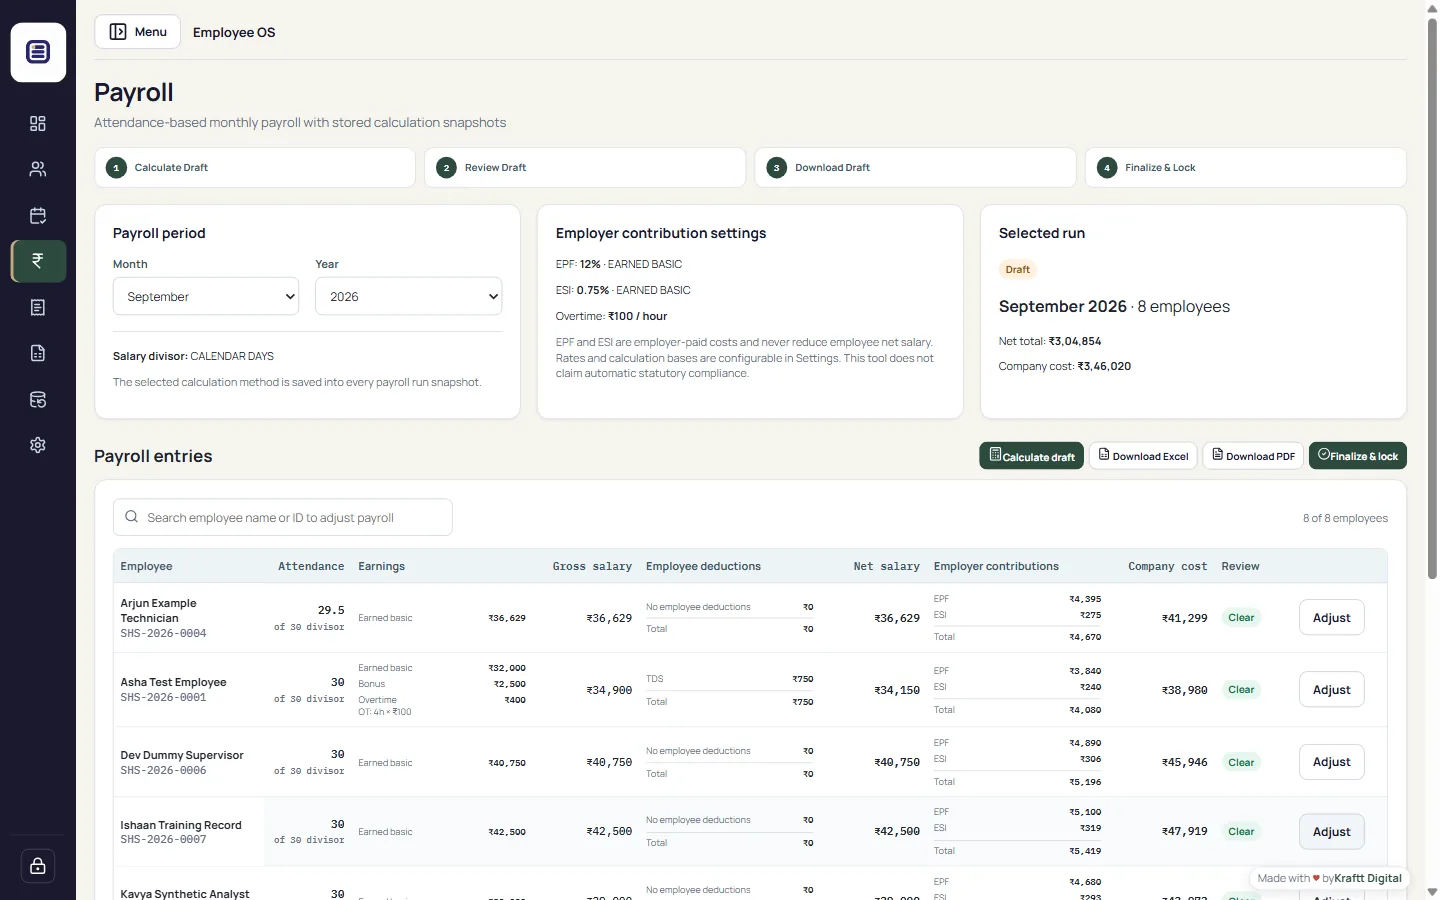Click step 3 Download Draft

tap(915, 168)
